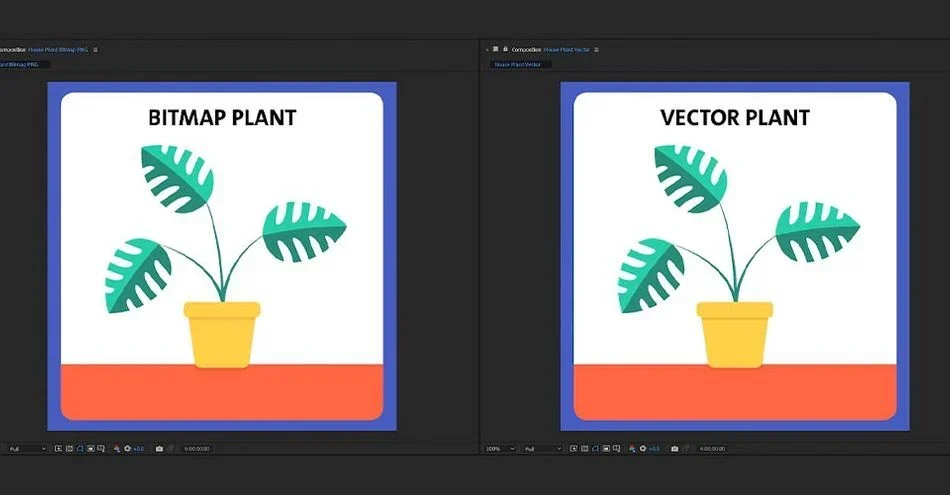This screenshot has width=950, height=495.
Task: Click preview timecode in Vector viewer
Action: pos(712,449)
